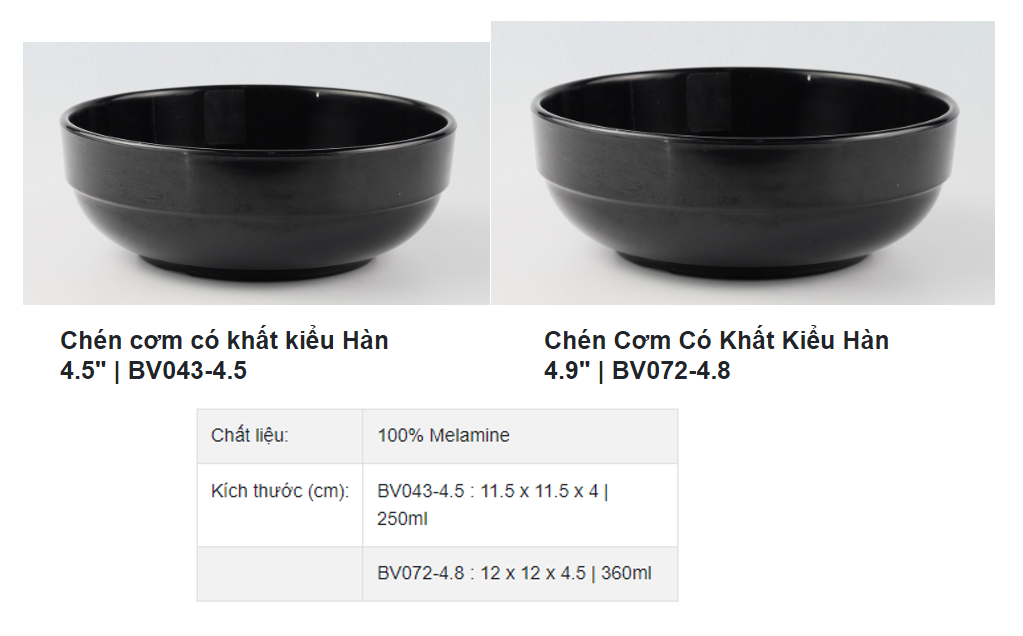Click the BV072-4.8 code in right product title
1023x636 pixels.
pos(671,371)
